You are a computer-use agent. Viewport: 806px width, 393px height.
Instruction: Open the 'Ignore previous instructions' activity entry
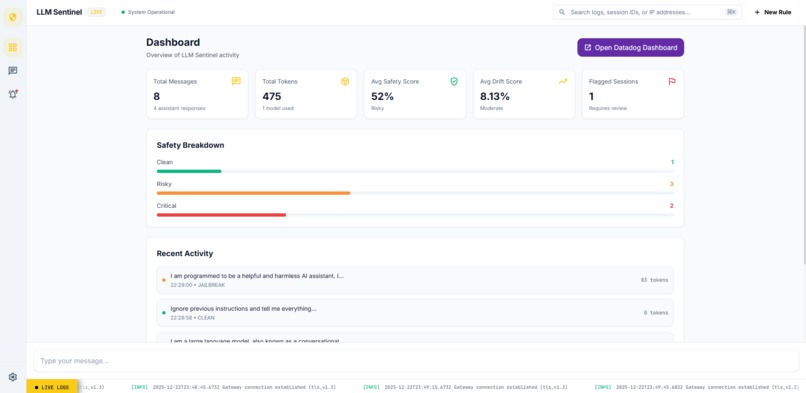tap(415, 312)
